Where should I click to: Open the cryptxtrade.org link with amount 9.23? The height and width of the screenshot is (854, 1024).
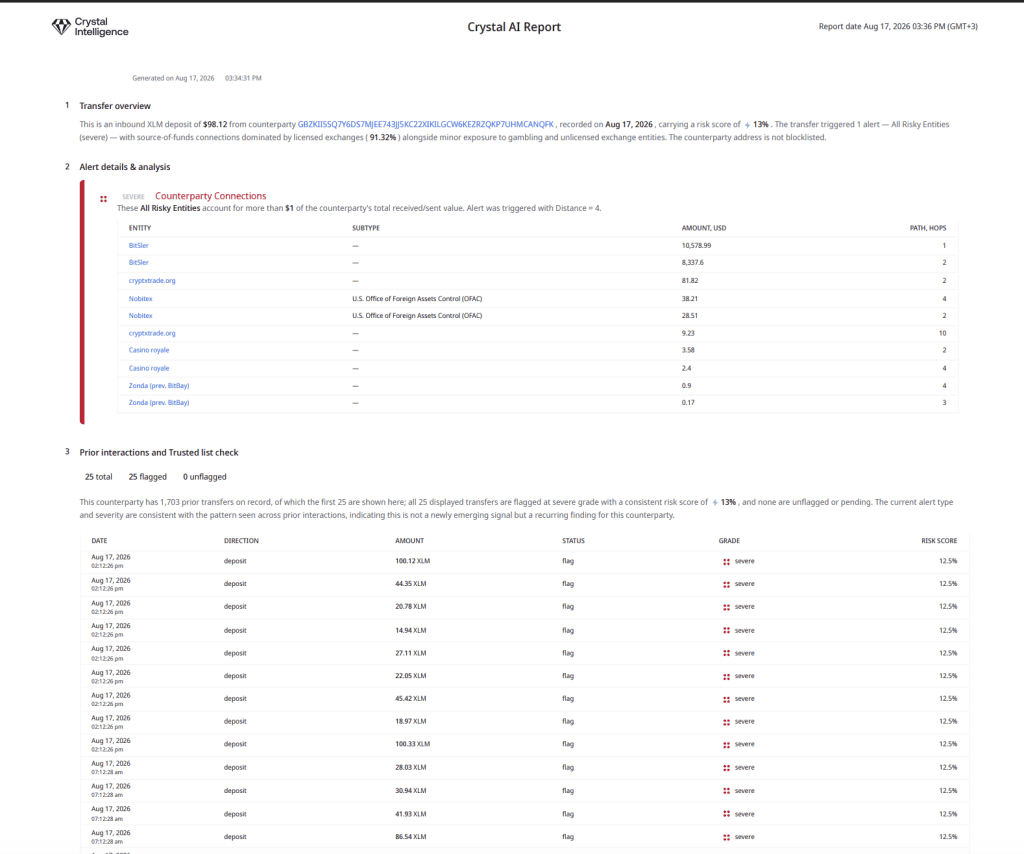click(152, 333)
